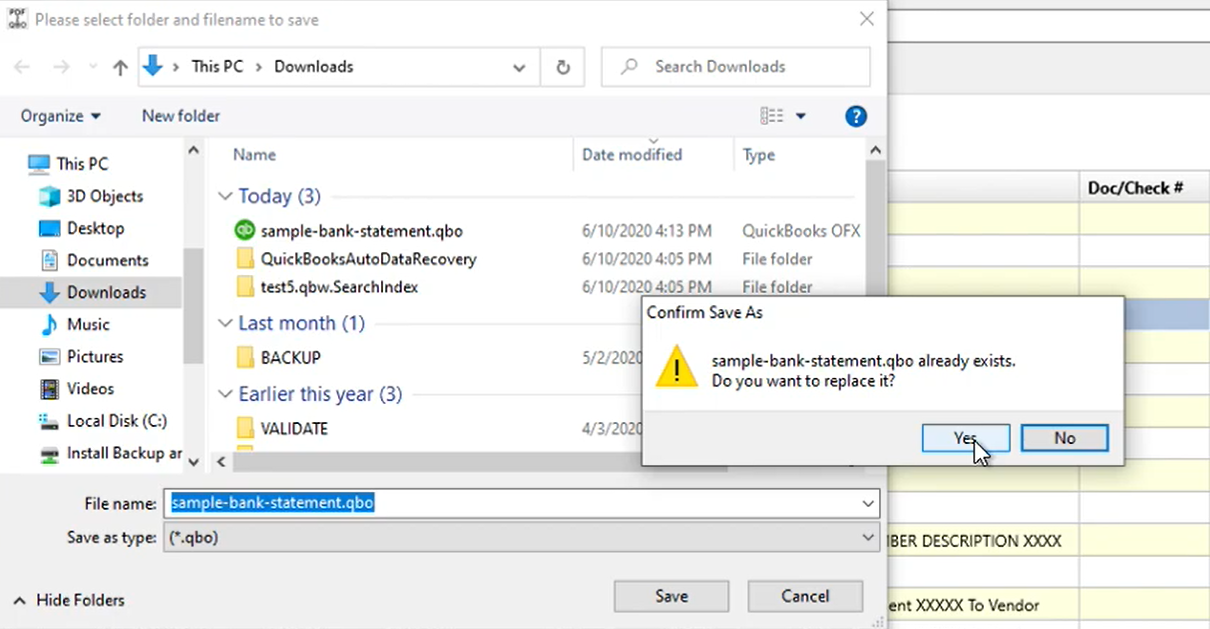Click navigation pane scroll up arrow

[193, 150]
